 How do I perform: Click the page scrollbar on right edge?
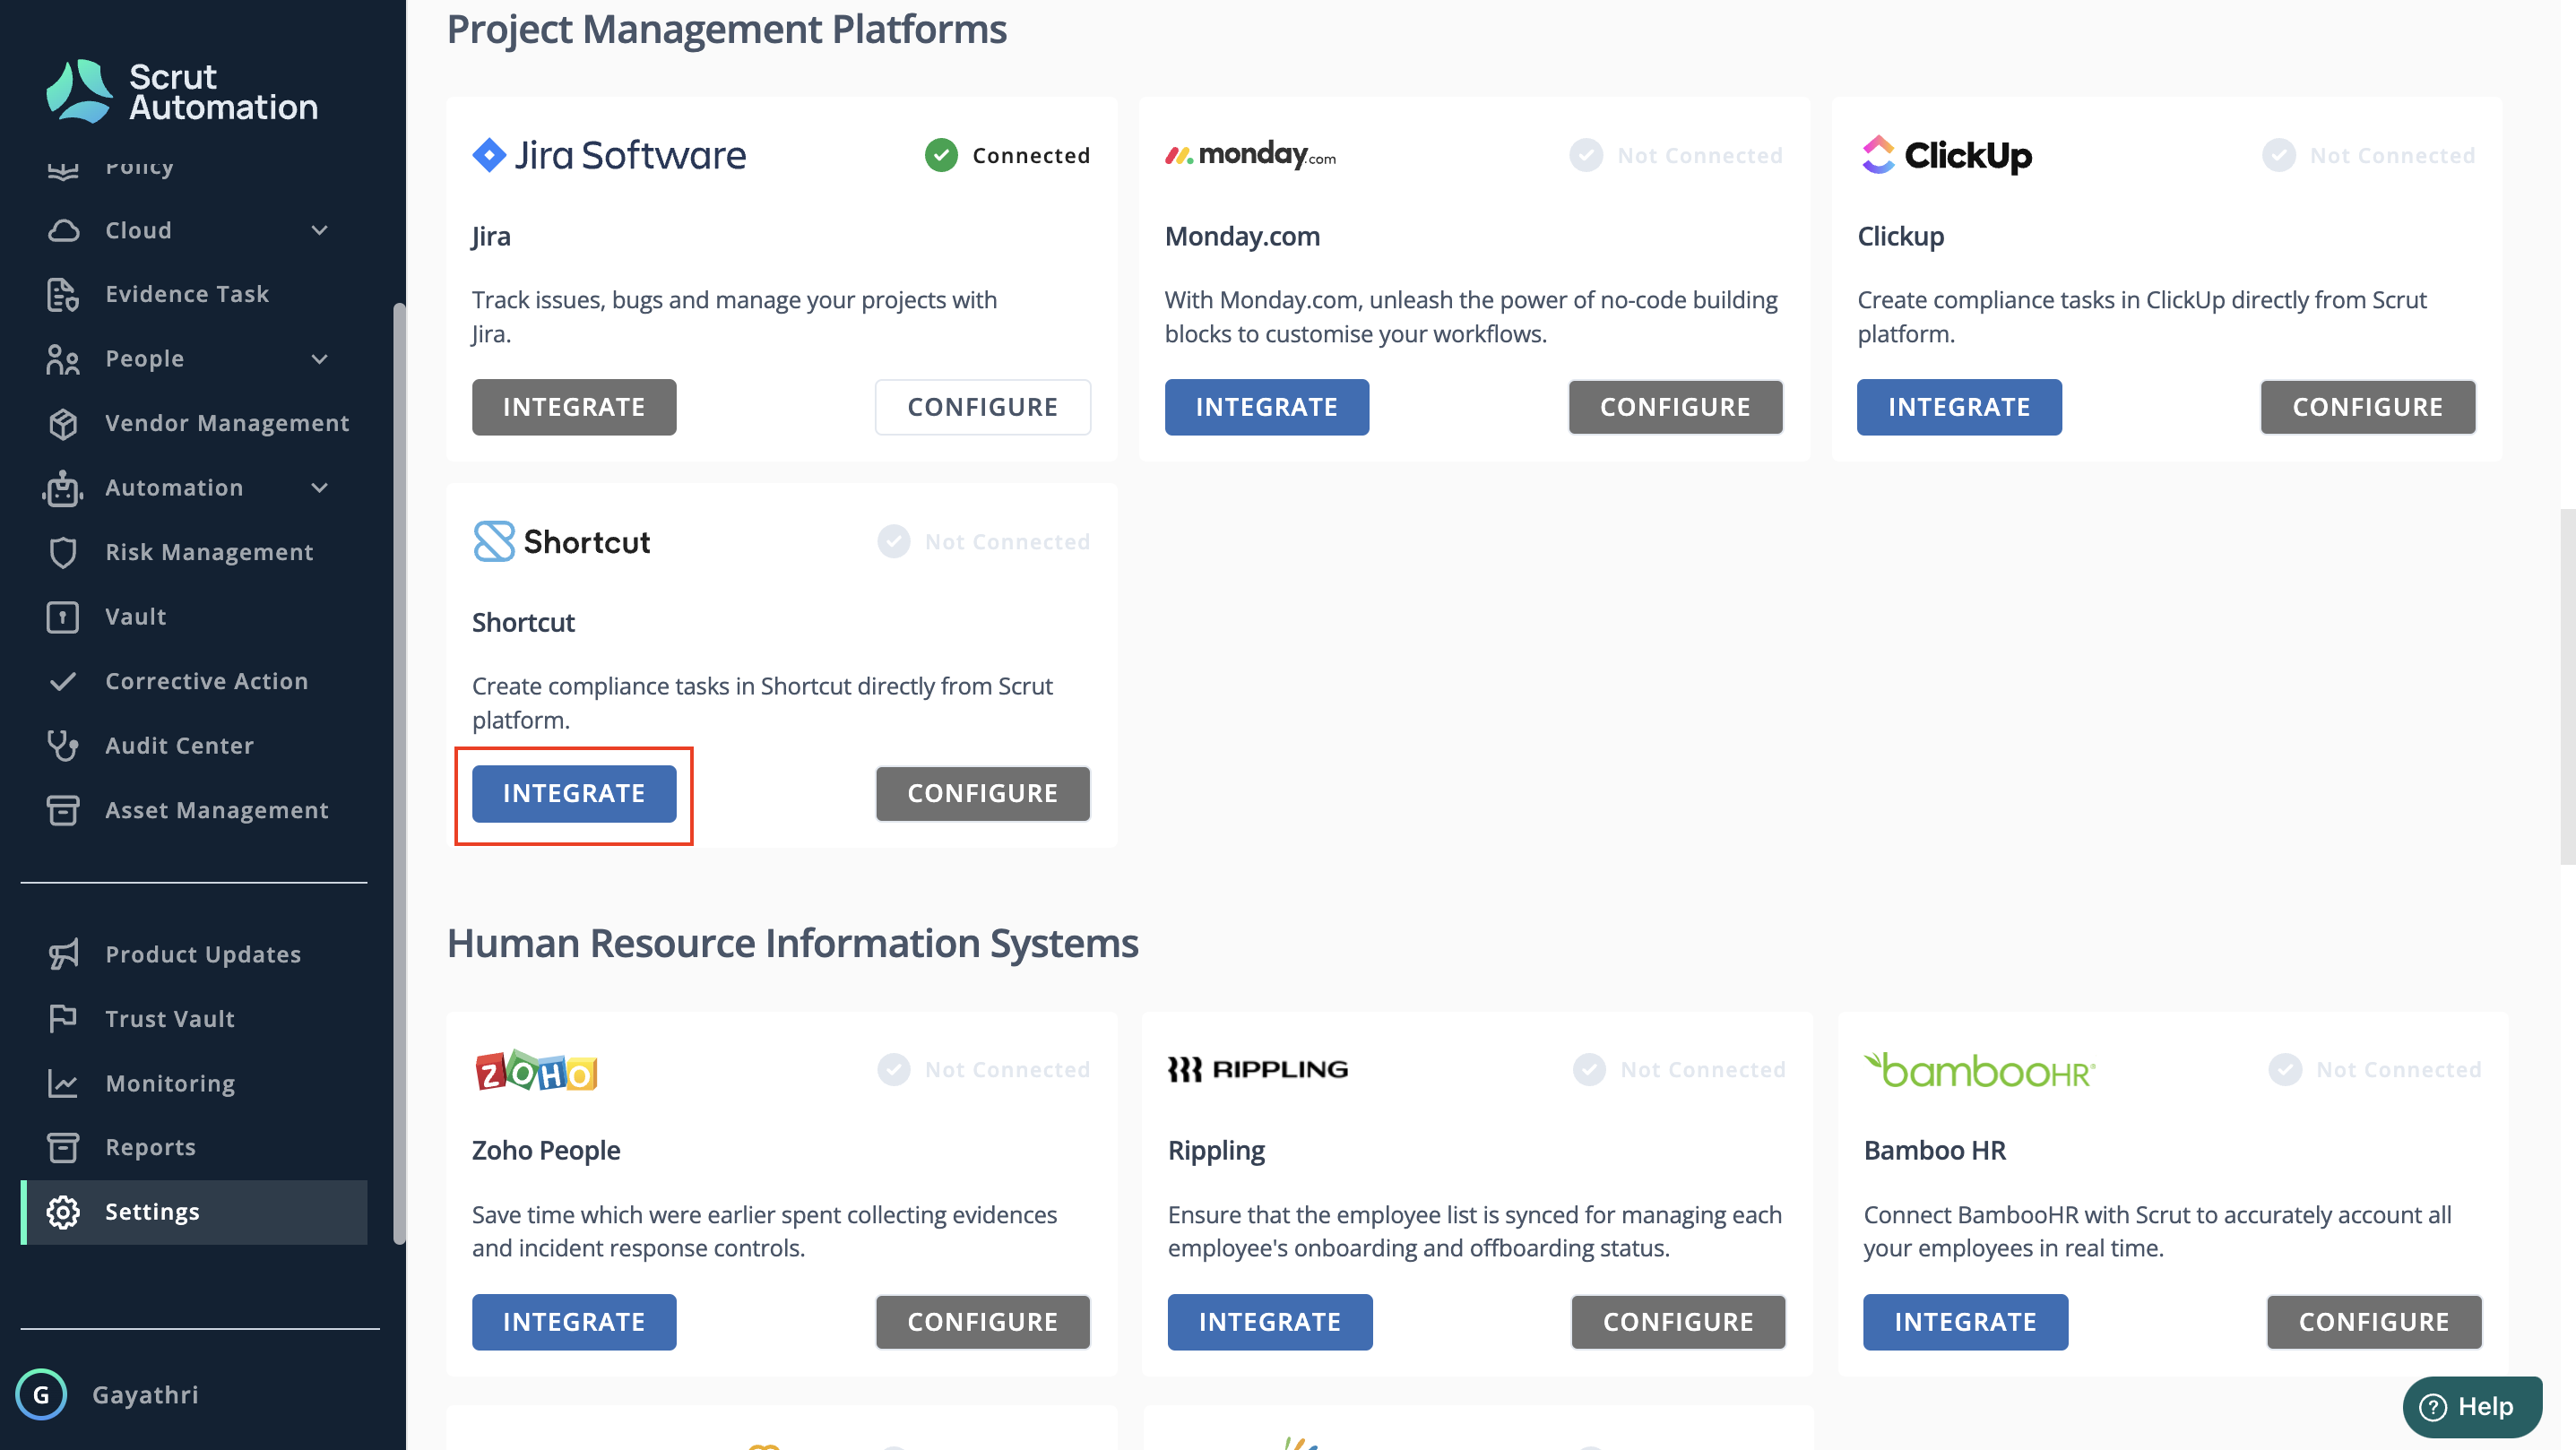coord(2567,686)
